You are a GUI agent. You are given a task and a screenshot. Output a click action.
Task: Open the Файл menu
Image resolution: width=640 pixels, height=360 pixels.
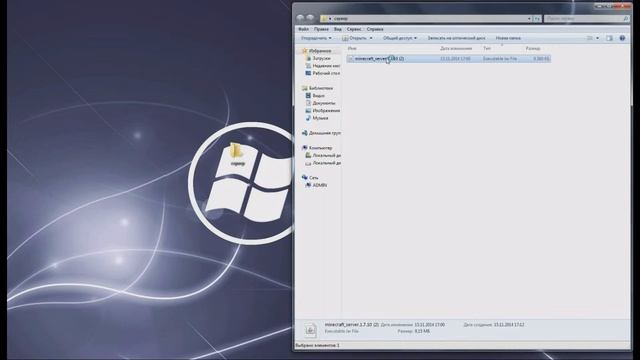point(303,29)
